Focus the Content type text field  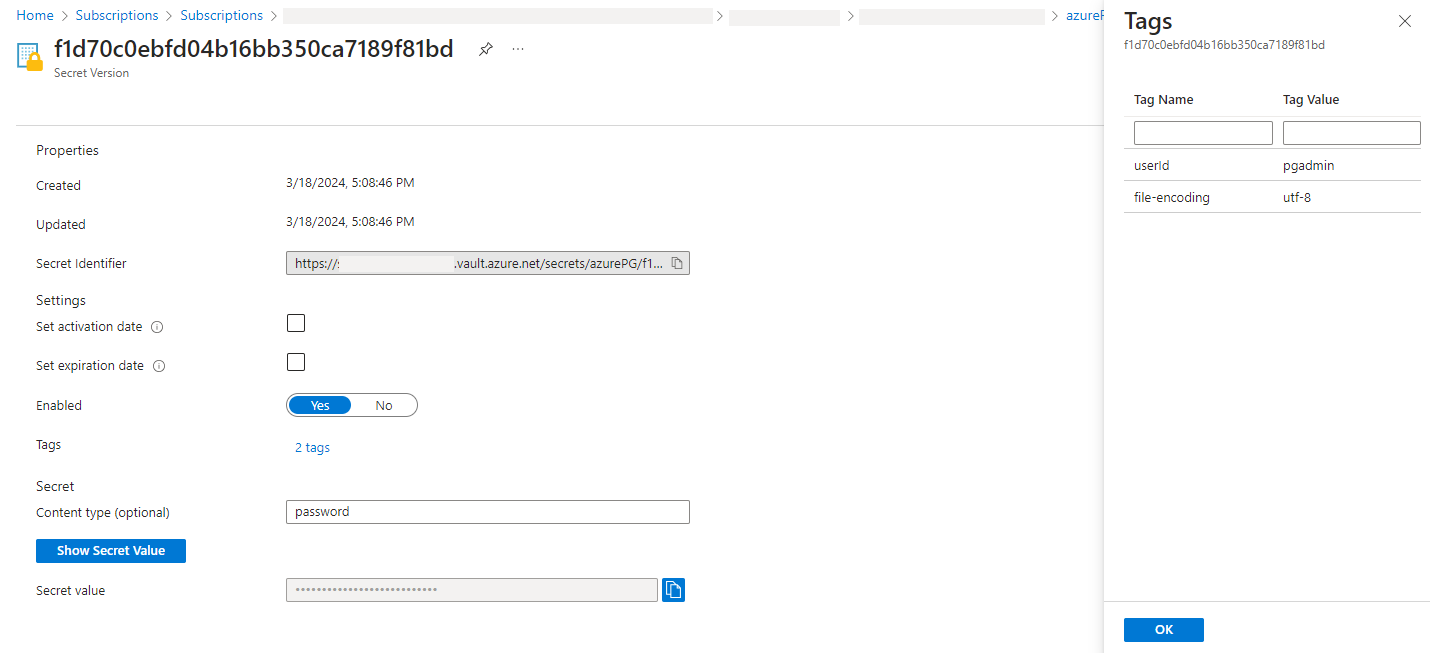click(487, 512)
